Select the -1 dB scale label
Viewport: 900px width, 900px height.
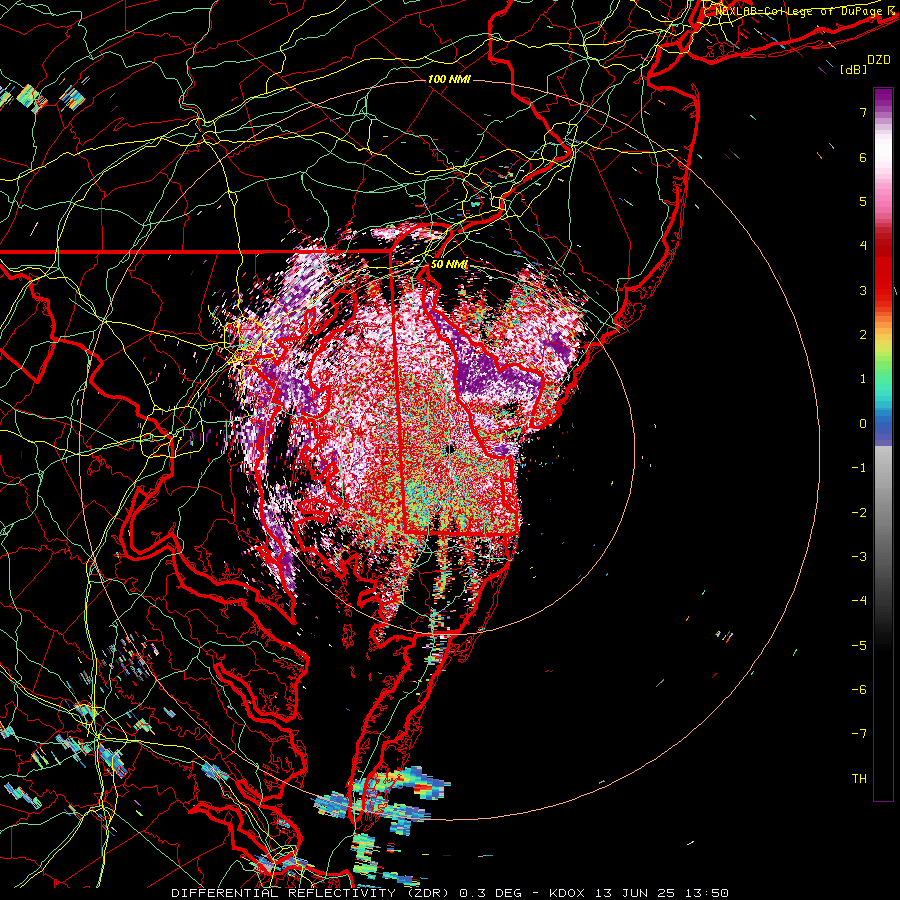pos(859,468)
